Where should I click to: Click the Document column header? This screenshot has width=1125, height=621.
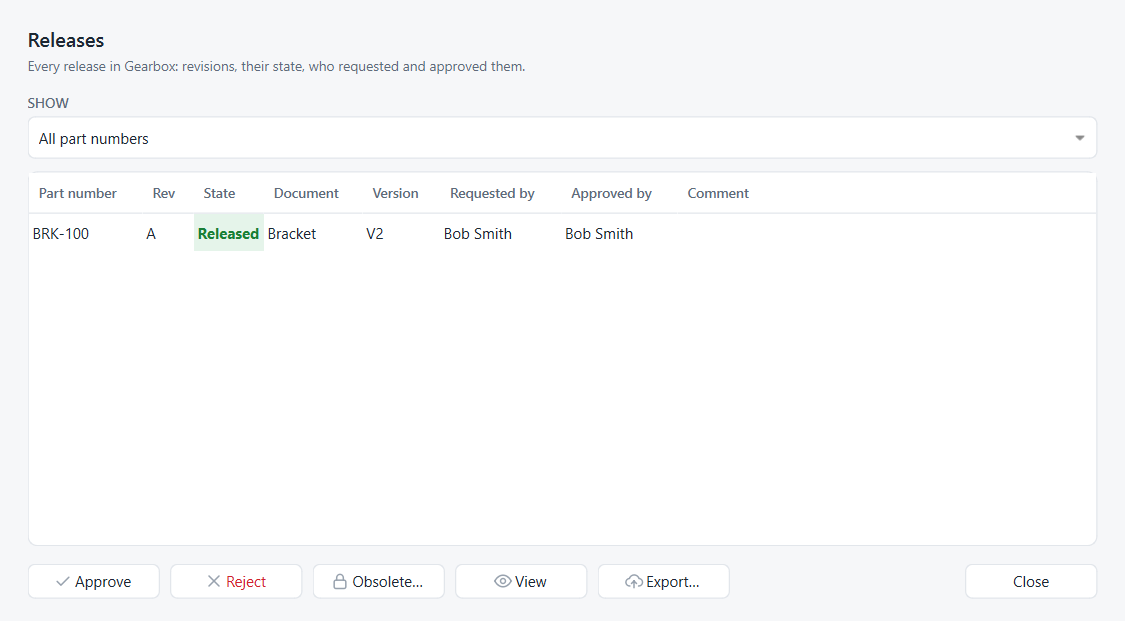coord(306,194)
